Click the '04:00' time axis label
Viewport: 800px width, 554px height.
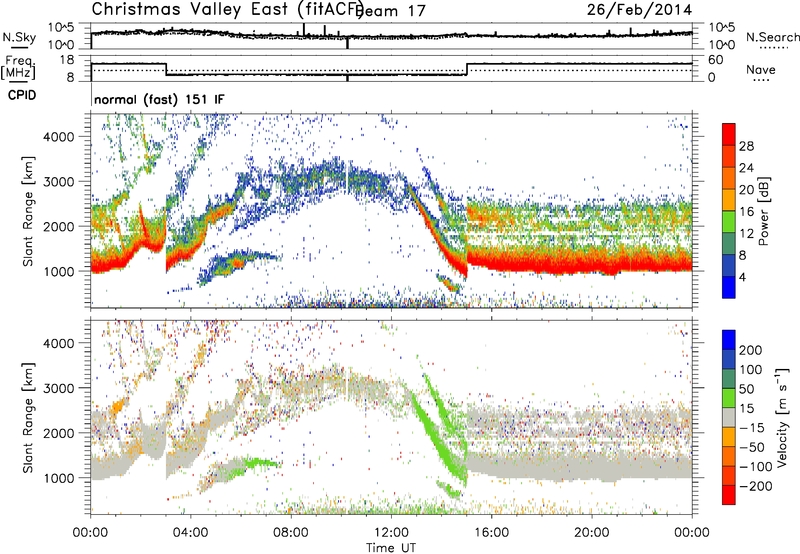190,533
